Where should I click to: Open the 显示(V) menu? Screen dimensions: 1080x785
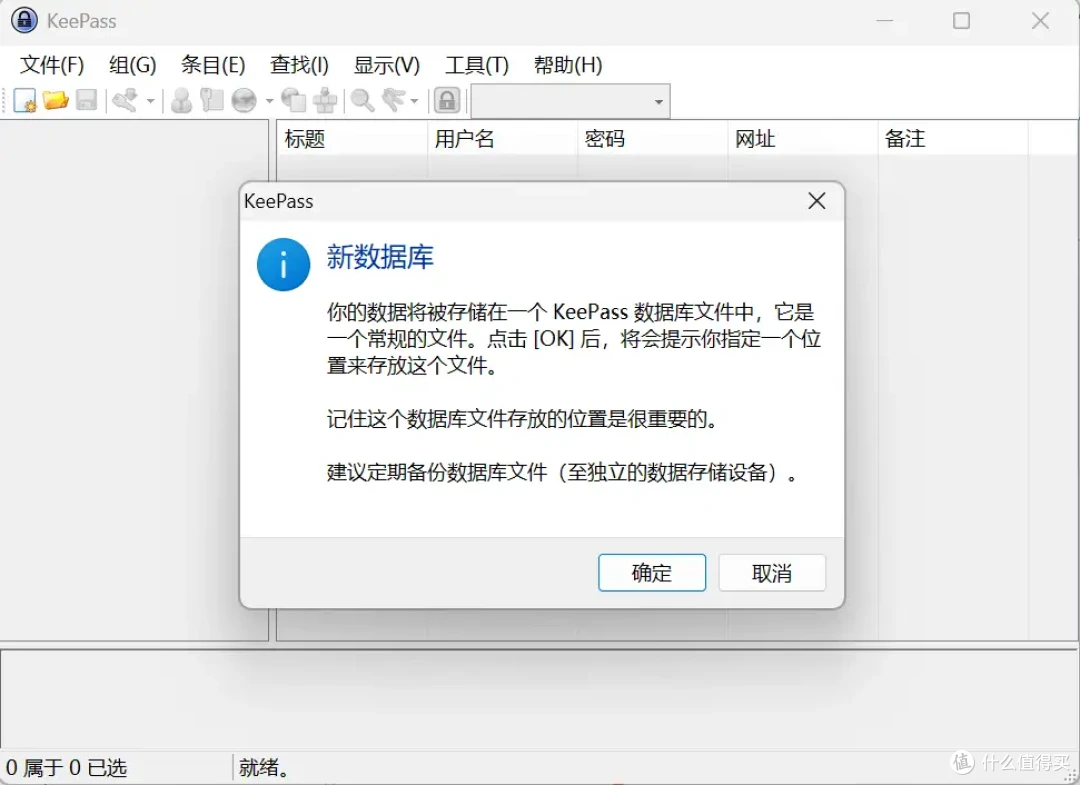386,65
